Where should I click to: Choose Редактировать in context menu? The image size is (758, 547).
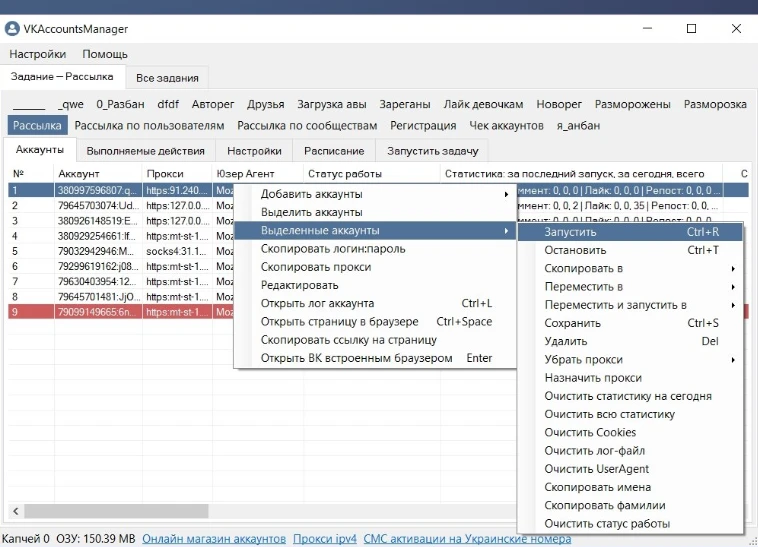[x=376, y=285]
